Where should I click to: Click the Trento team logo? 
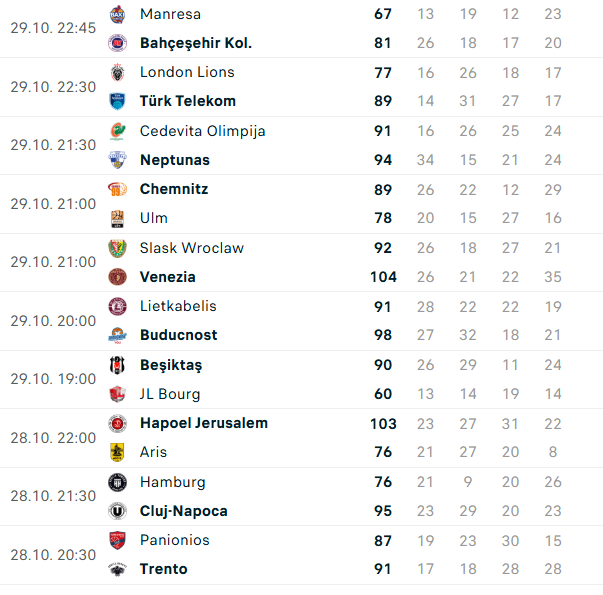coord(117,569)
